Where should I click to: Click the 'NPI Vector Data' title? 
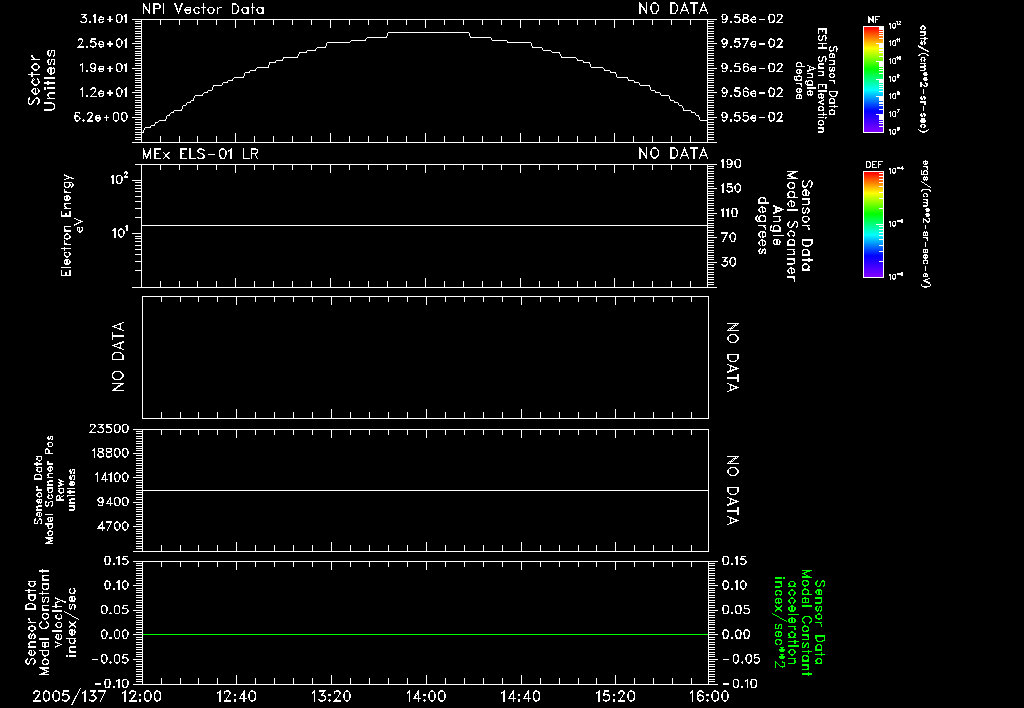click(203, 9)
